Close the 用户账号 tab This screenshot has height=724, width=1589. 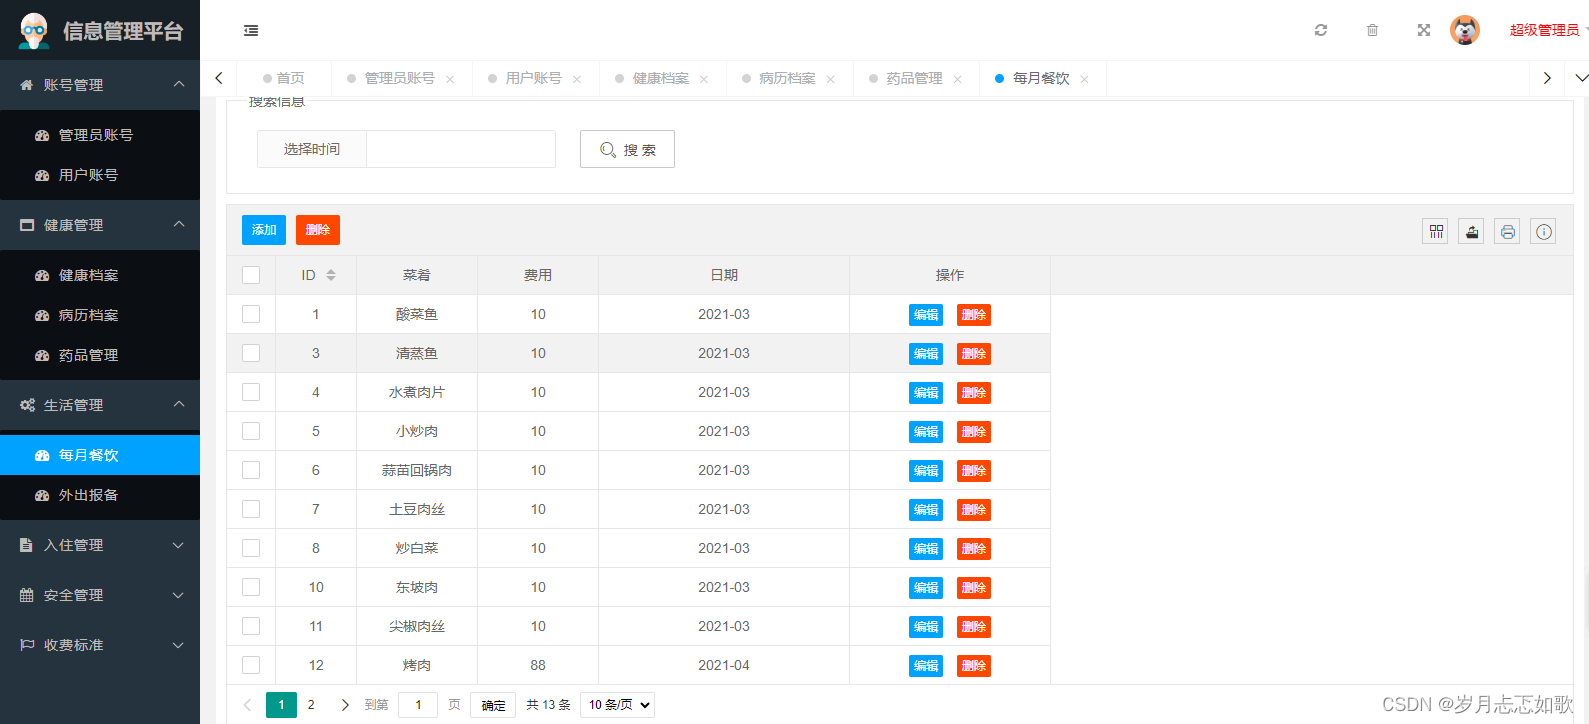pyautogui.click(x=577, y=79)
